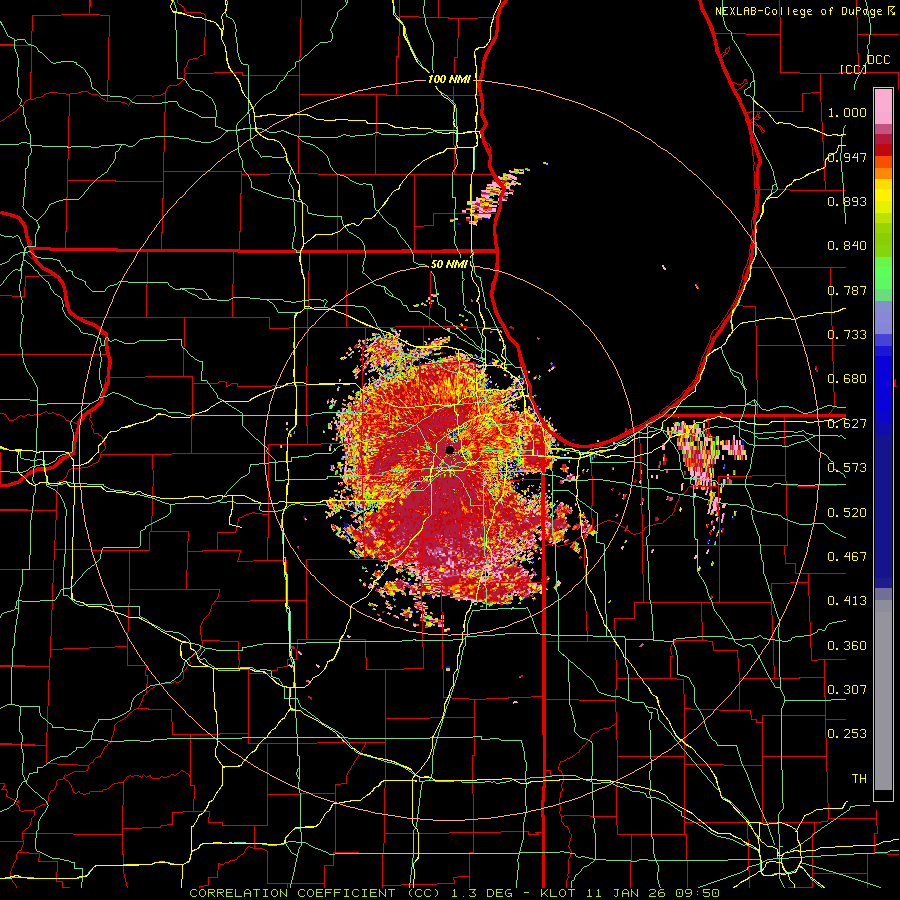
Task: Click the gray segment of the color bar
Action: click(883, 695)
